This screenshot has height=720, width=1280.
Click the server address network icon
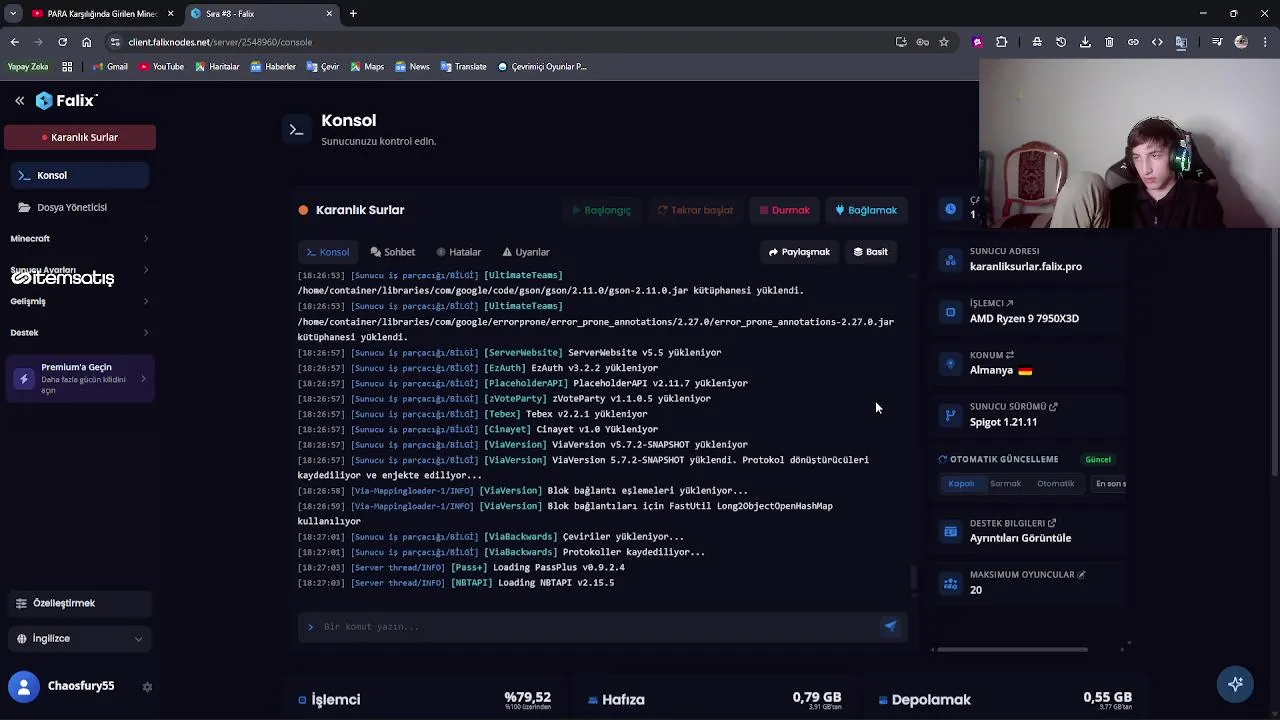coord(950,260)
